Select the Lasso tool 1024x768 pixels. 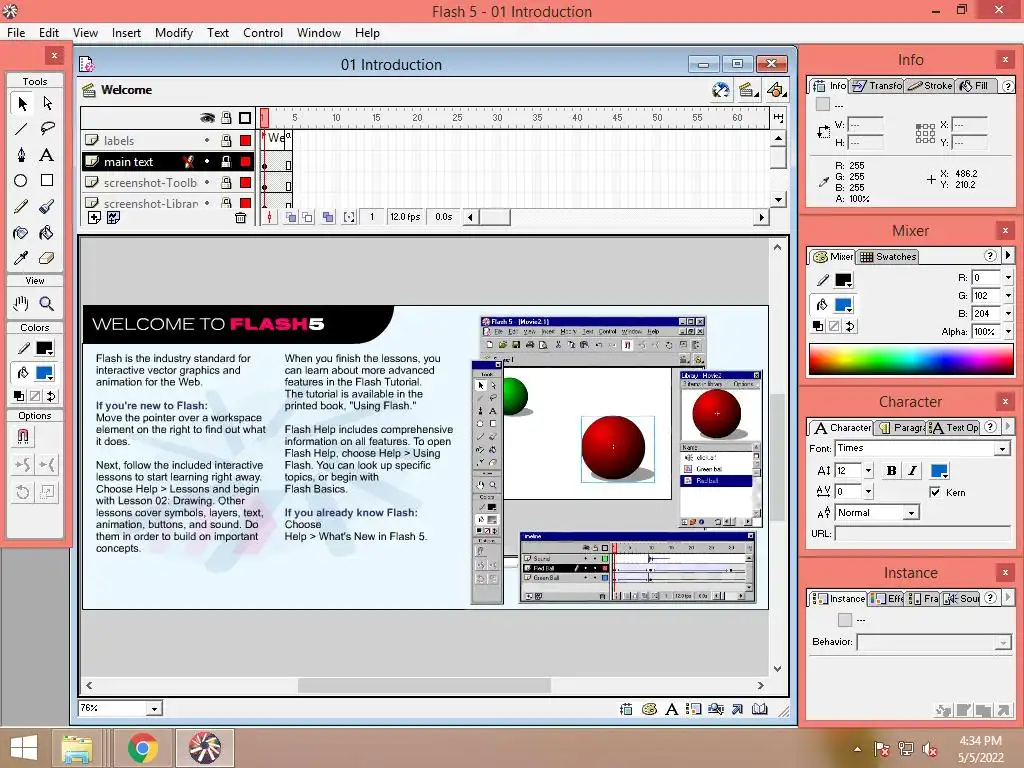47,129
